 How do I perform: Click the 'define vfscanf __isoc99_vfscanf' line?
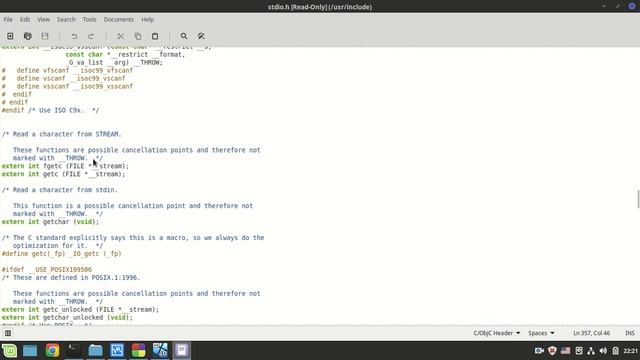coord(67,71)
